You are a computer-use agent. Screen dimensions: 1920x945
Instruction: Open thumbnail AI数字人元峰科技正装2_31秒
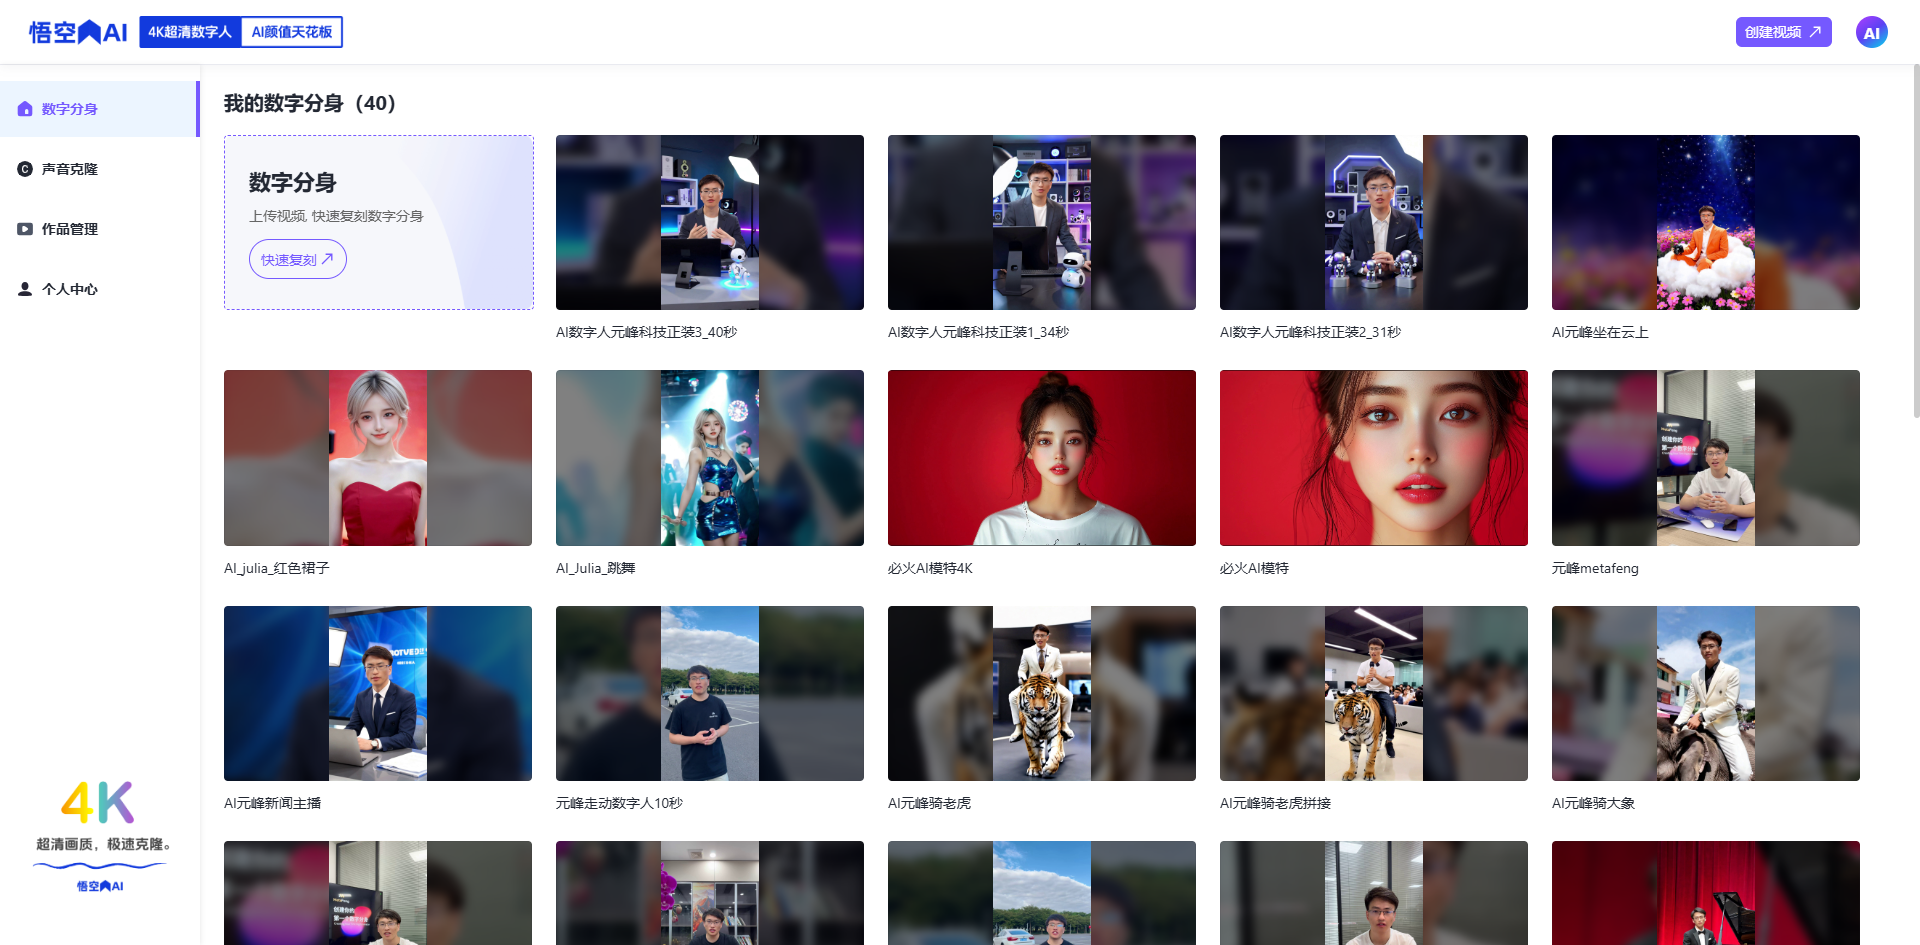tap(1374, 222)
